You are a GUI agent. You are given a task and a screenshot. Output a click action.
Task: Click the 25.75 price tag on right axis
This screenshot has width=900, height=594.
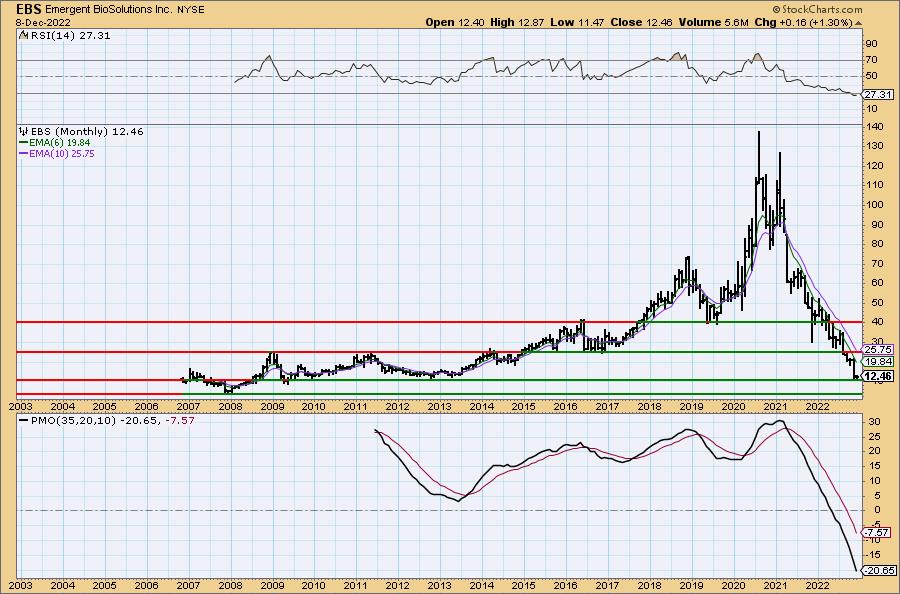[878, 349]
